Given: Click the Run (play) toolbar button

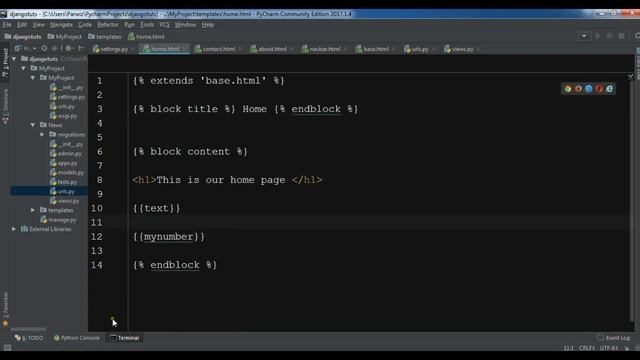Looking at the screenshot, I should tap(598, 36).
